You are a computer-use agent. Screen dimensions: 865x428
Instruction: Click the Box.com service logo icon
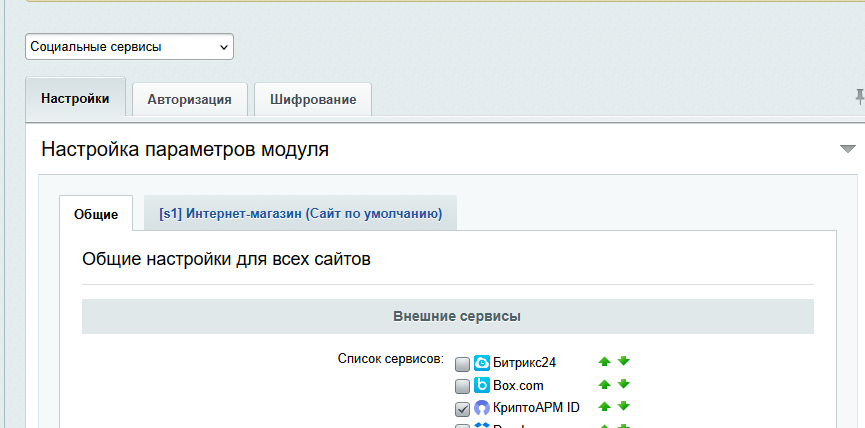coord(482,385)
